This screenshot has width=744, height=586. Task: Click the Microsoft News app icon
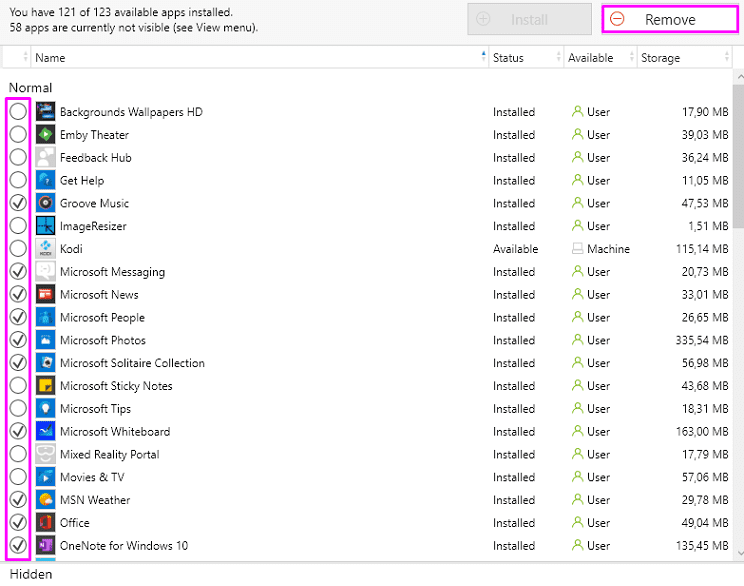click(x=46, y=294)
